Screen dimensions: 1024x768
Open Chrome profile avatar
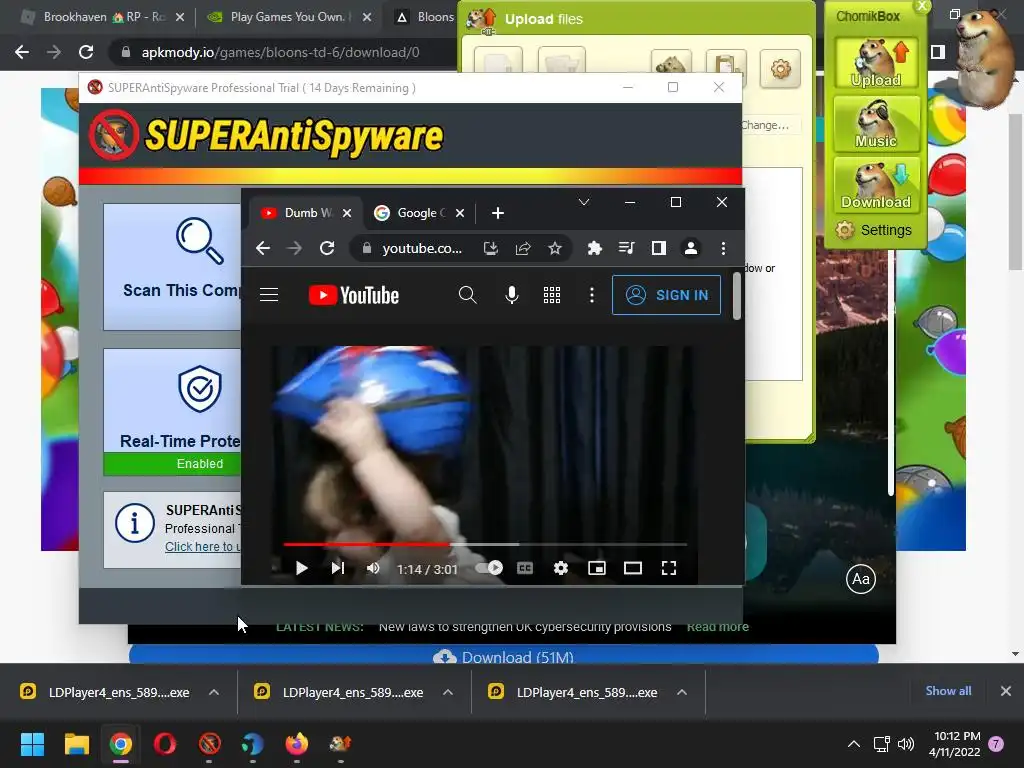coord(690,248)
